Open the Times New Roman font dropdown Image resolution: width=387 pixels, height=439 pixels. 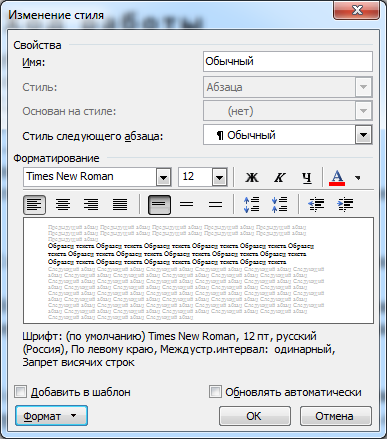tap(163, 177)
